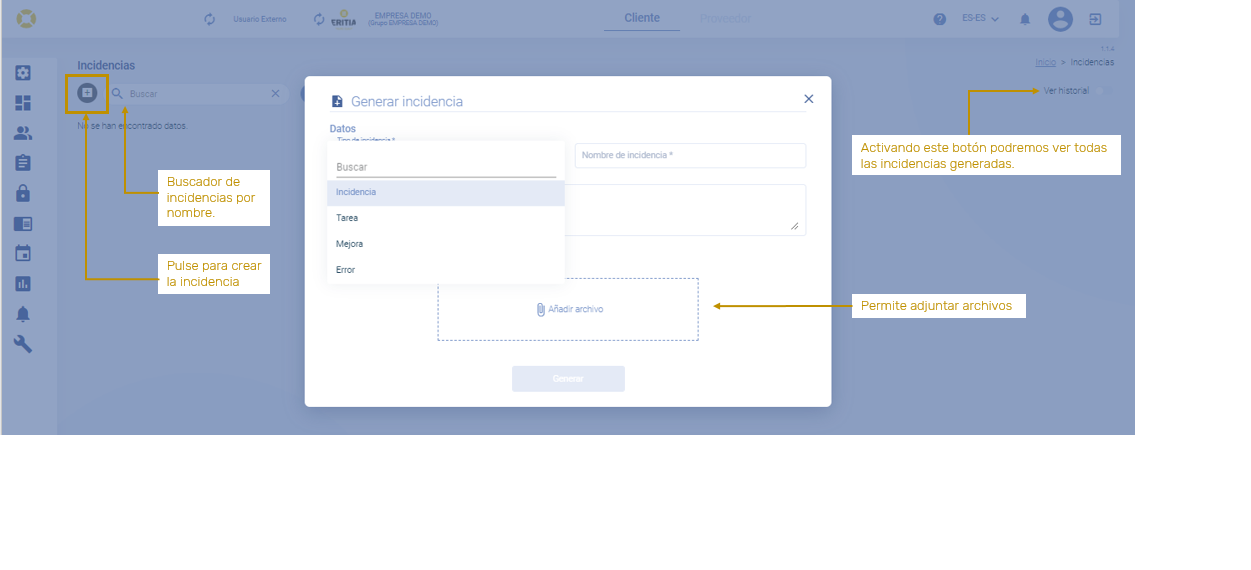Open the users icon in sidebar

point(23,133)
